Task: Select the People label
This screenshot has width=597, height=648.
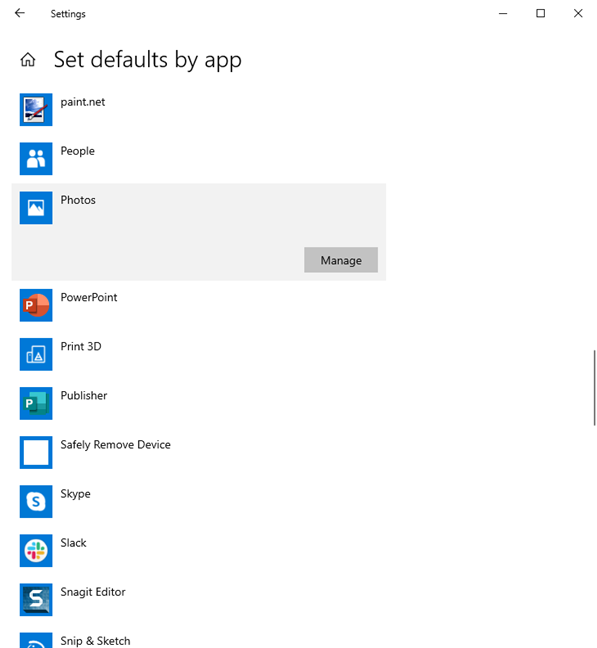Action: (x=77, y=151)
